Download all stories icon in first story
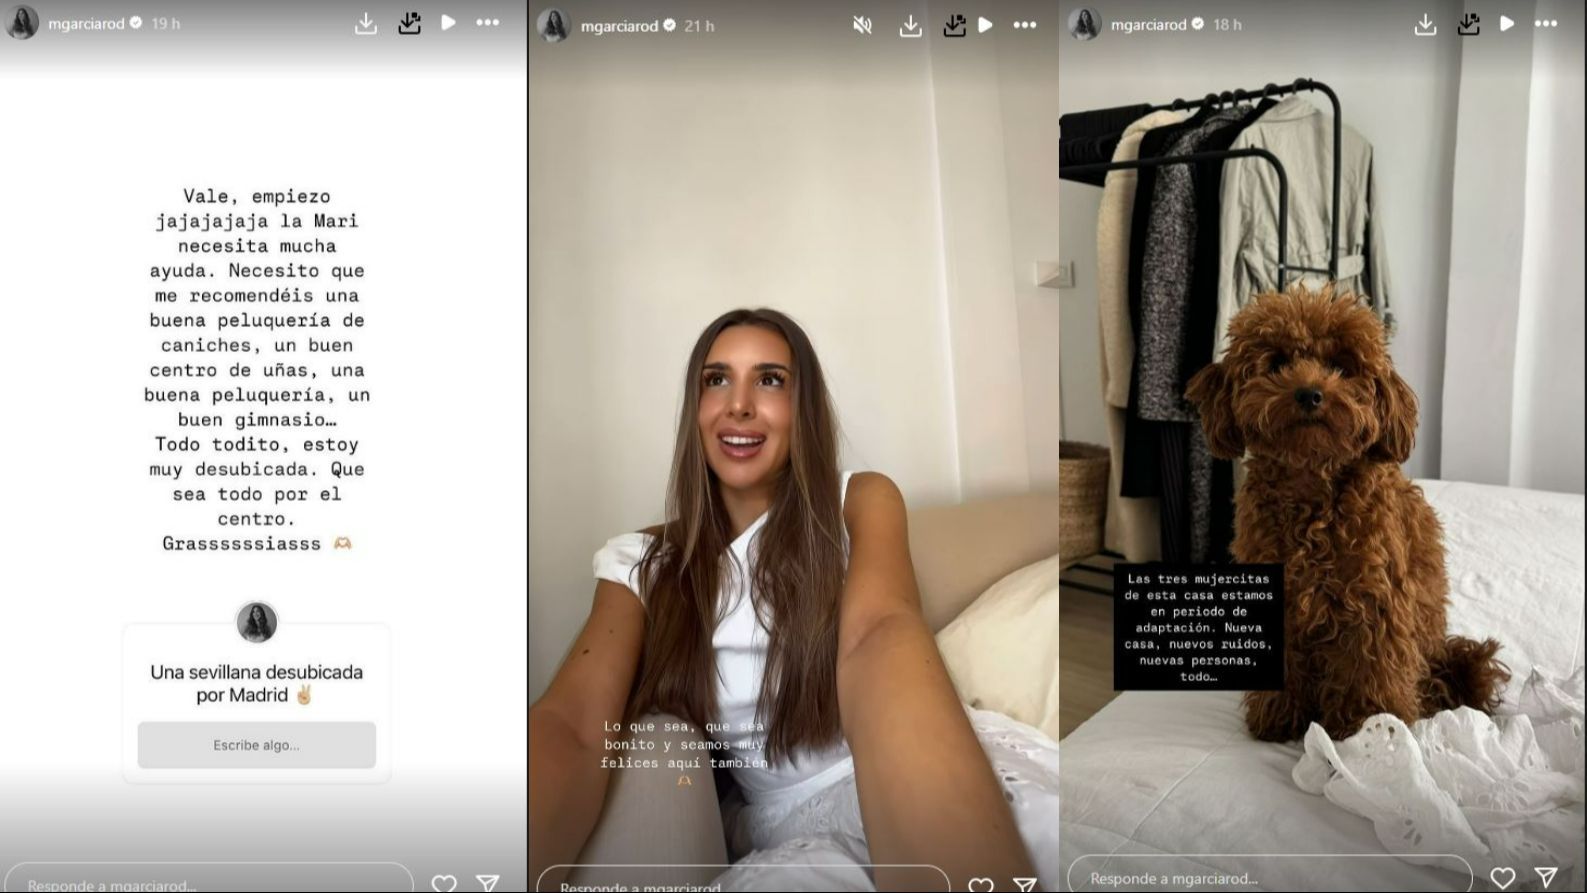Screen dimensions: 1587x893 click(409, 23)
